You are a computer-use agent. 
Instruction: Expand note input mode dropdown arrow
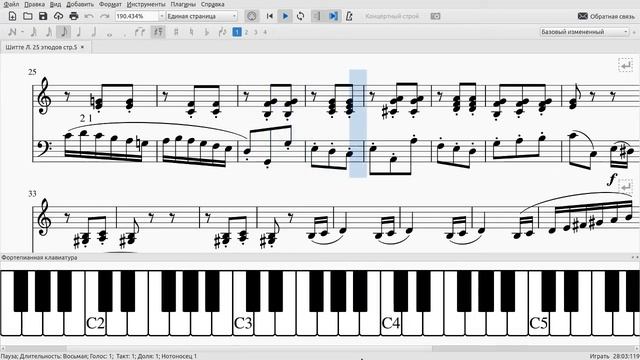click(x=22, y=32)
